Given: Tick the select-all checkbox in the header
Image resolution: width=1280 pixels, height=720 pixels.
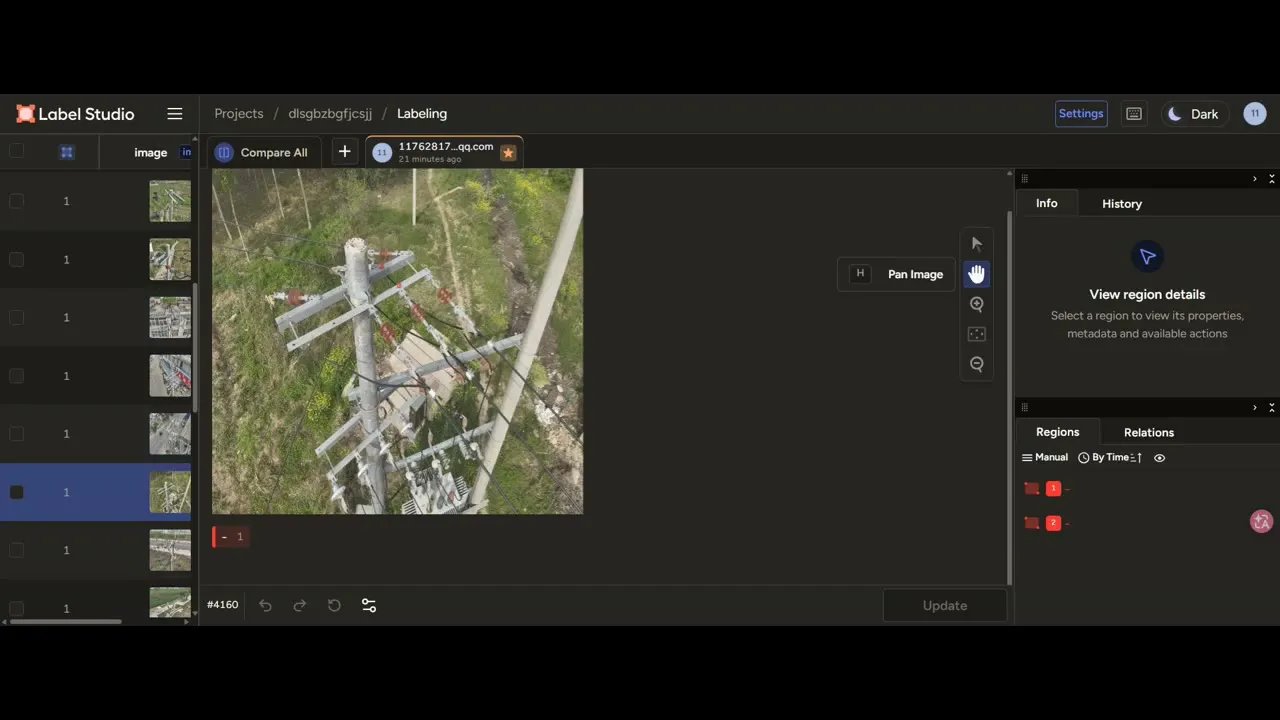Looking at the screenshot, I should tap(16, 151).
